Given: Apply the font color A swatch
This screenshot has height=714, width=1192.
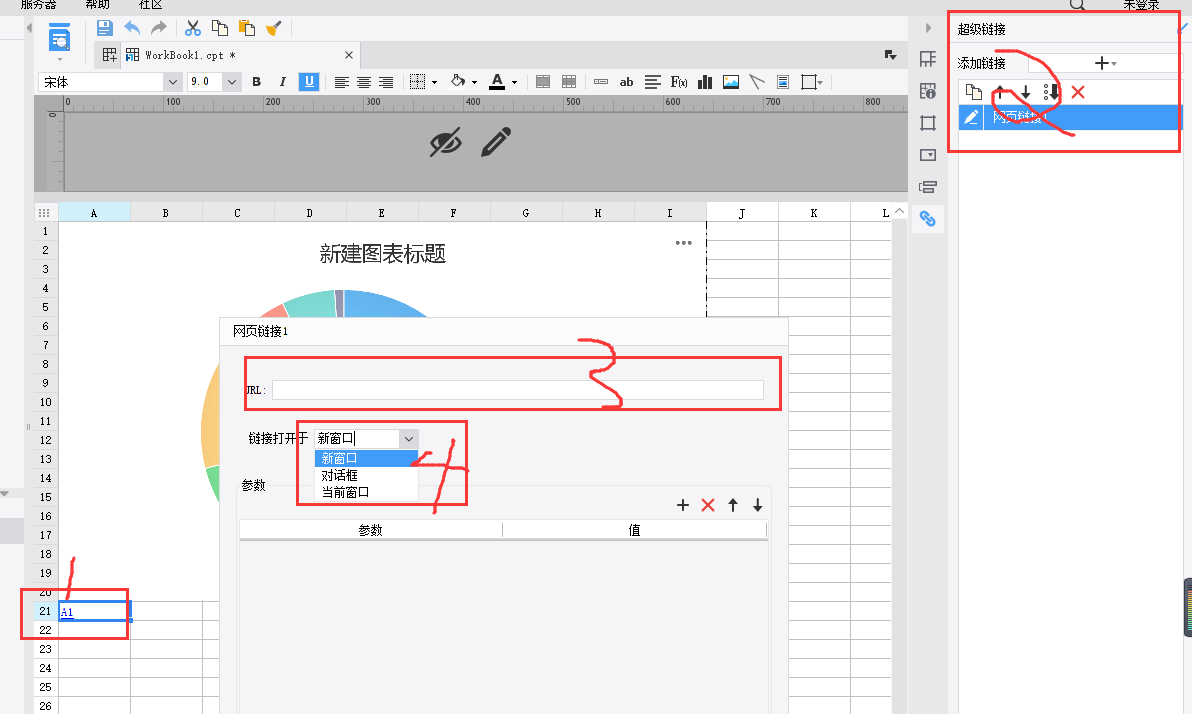Looking at the screenshot, I should point(497,81).
